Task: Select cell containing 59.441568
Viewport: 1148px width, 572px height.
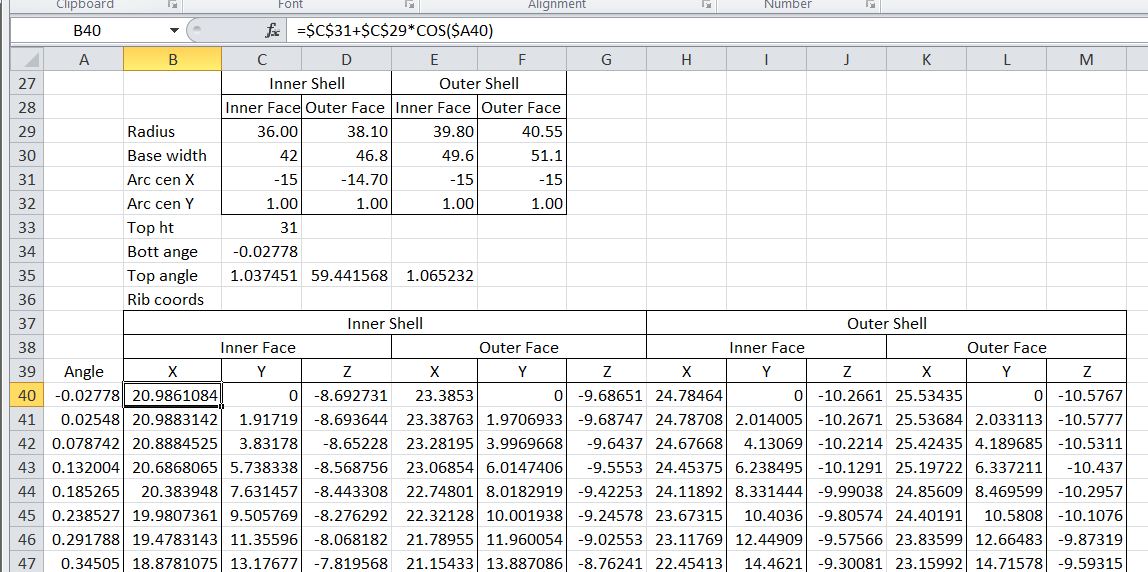Action: click(347, 276)
